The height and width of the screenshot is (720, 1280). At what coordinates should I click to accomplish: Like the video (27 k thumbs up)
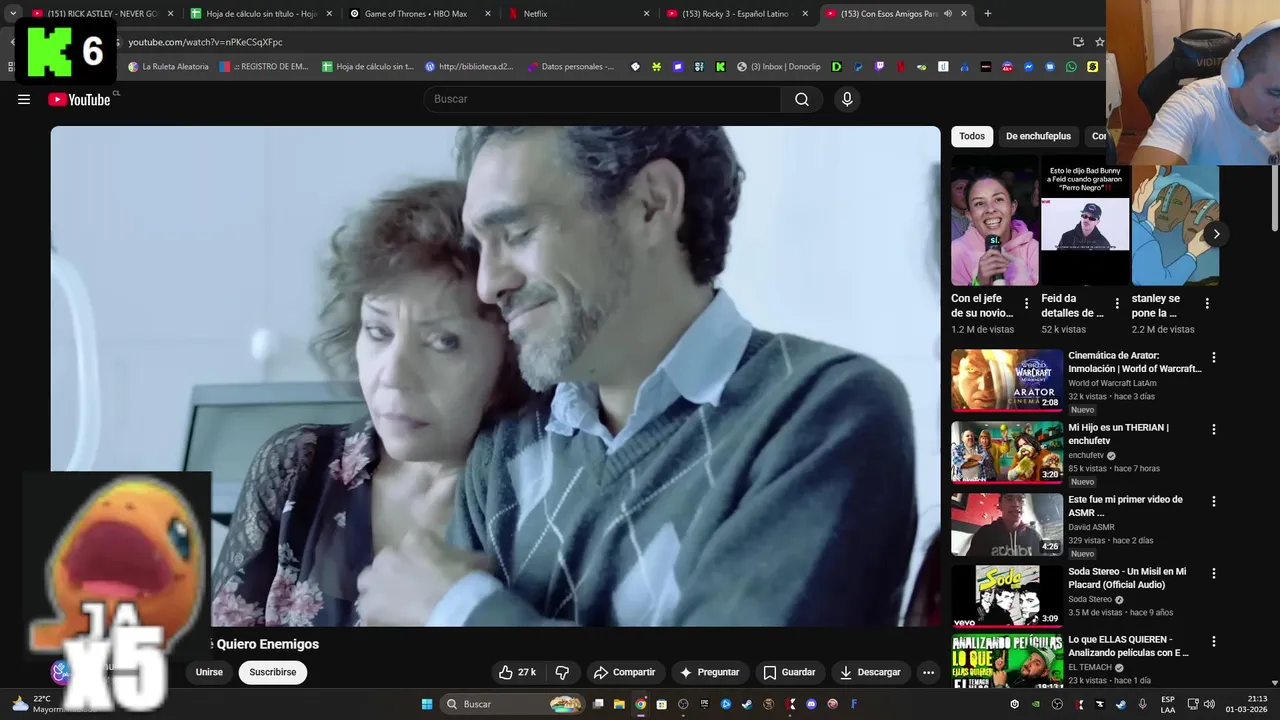518,672
